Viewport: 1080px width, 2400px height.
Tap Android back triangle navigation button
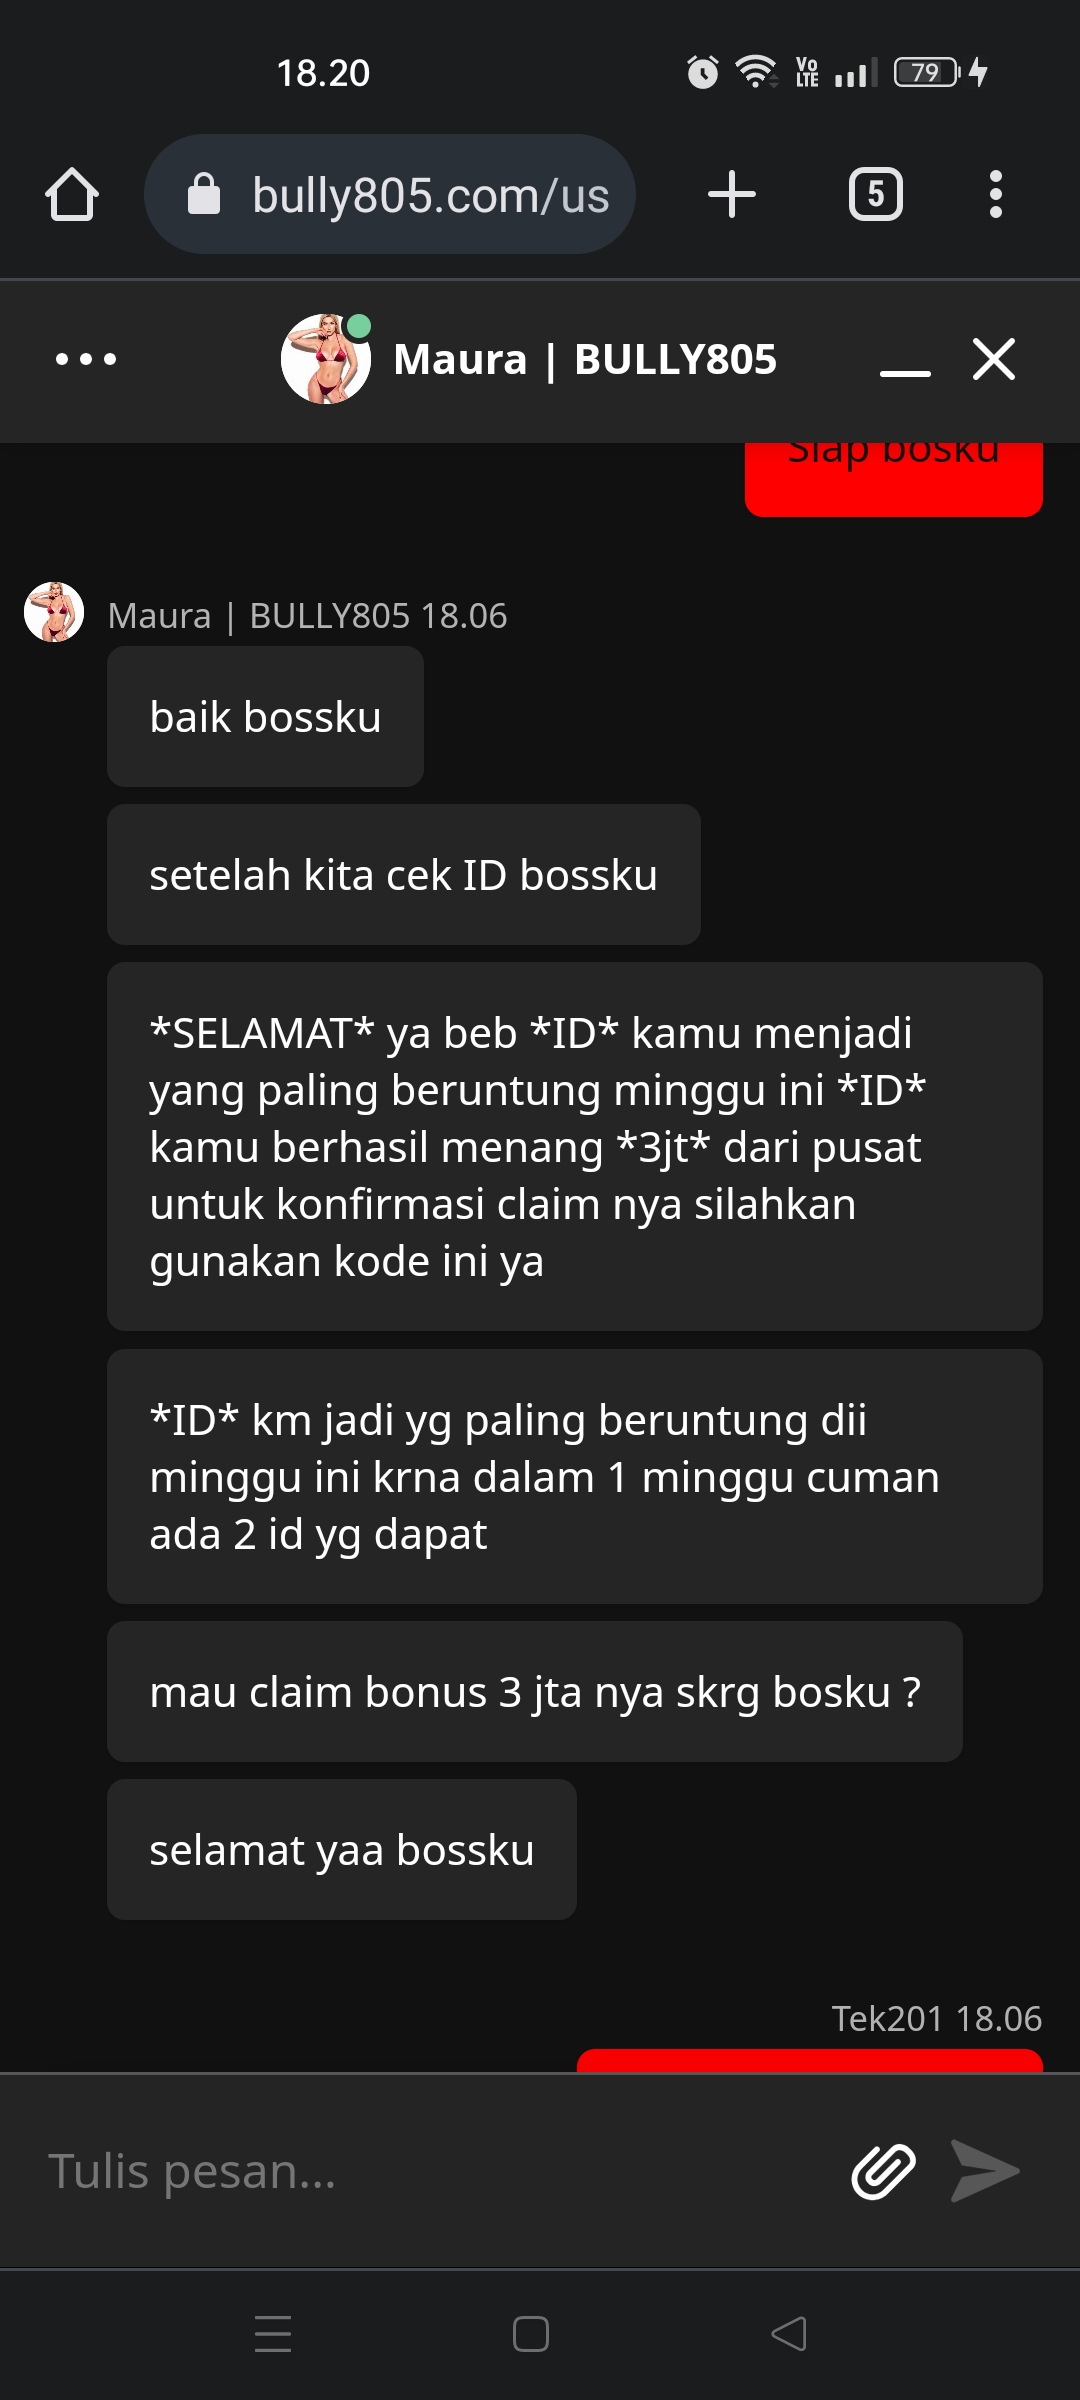(789, 2334)
